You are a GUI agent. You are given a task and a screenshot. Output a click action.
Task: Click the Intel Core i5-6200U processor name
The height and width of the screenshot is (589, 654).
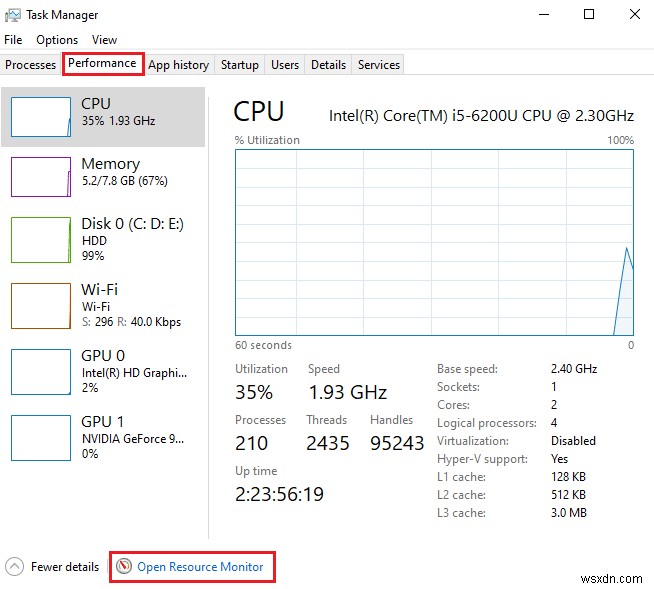[x=481, y=116]
